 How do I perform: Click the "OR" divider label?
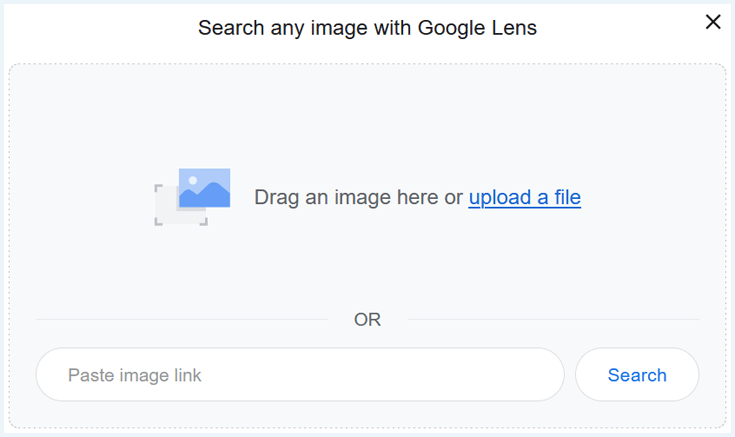(x=368, y=320)
